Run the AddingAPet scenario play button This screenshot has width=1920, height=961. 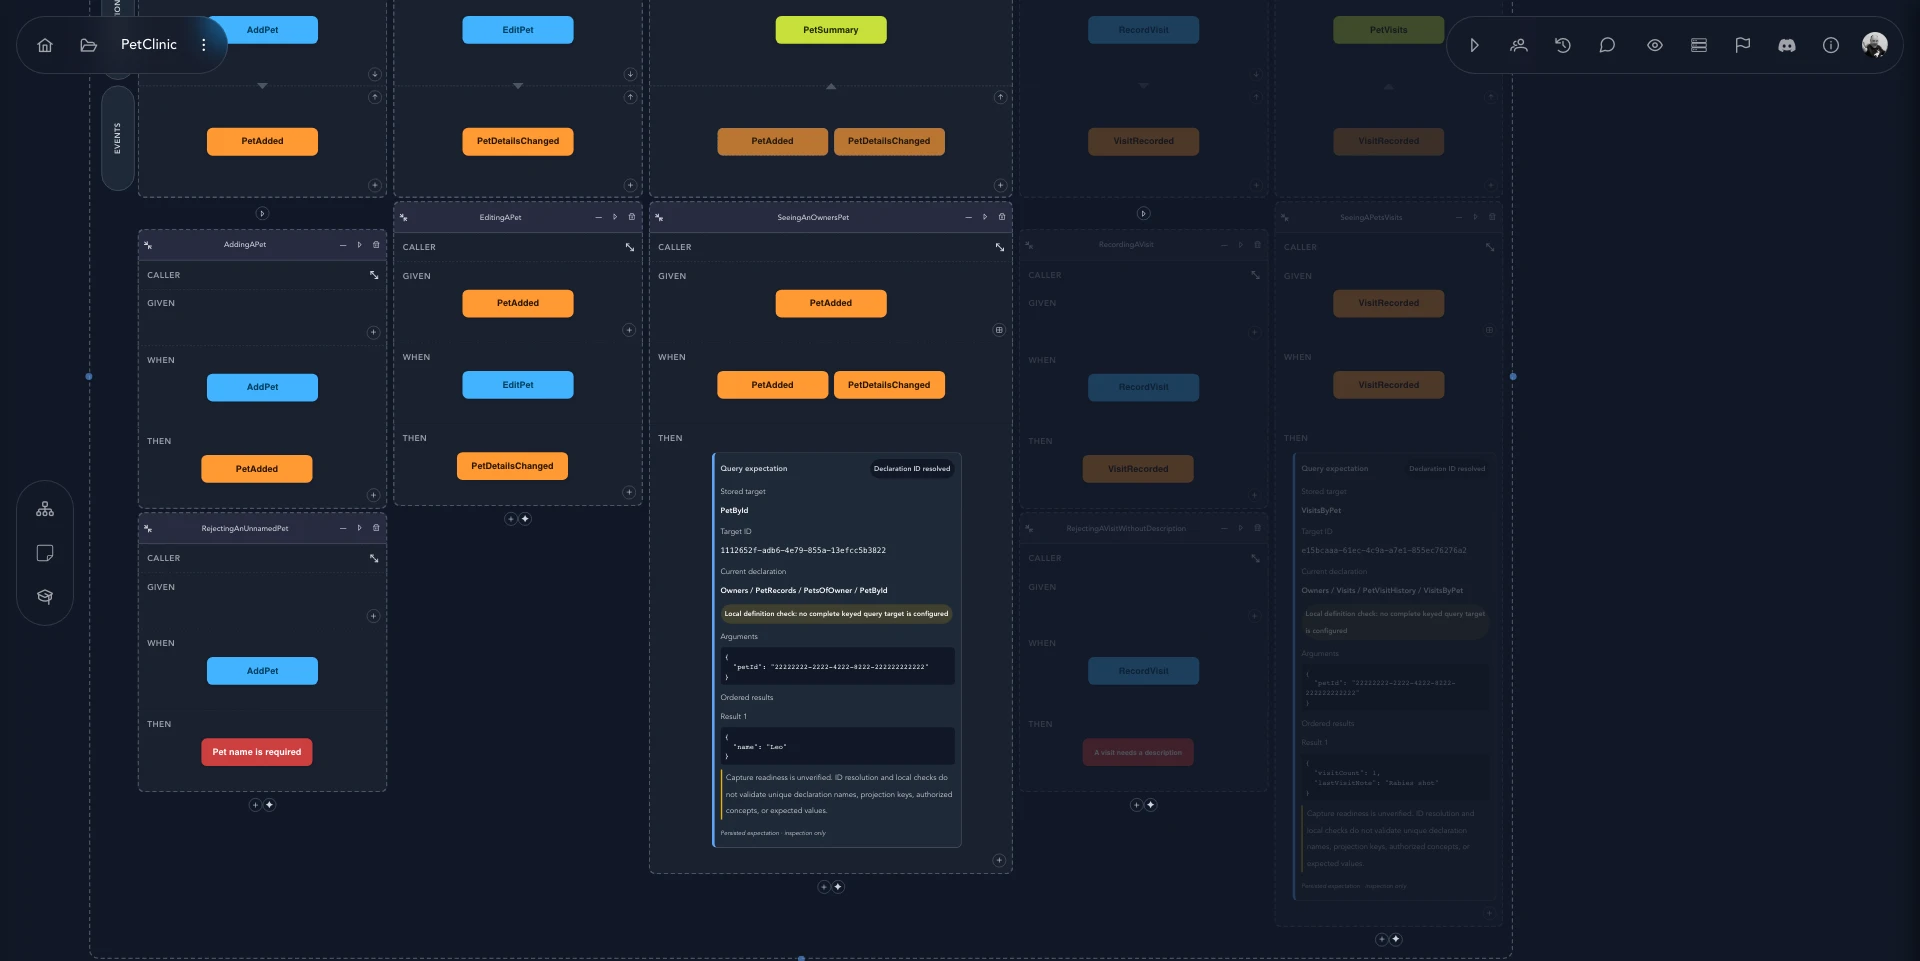pyautogui.click(x=360, y=245)
